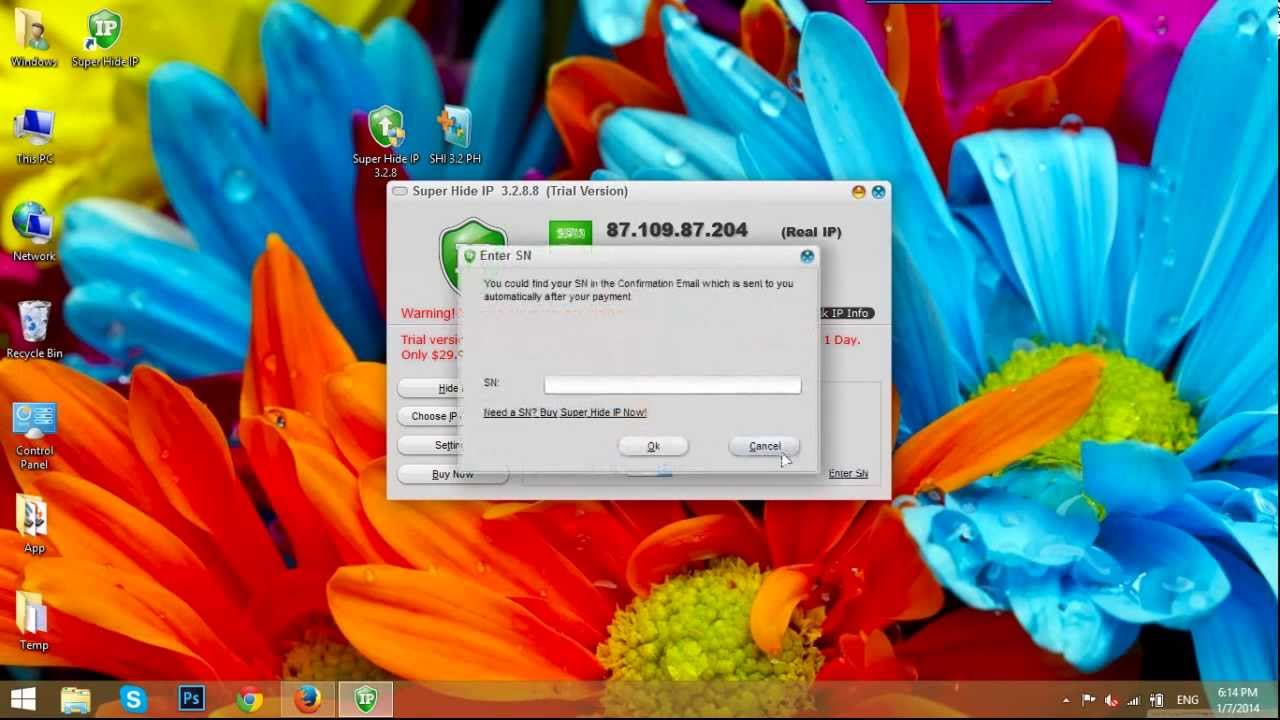Image resolution: width=1280 pixels, height=720 pixels.
Task: Focus the SN serial number input field
Action: pos(672,385)
